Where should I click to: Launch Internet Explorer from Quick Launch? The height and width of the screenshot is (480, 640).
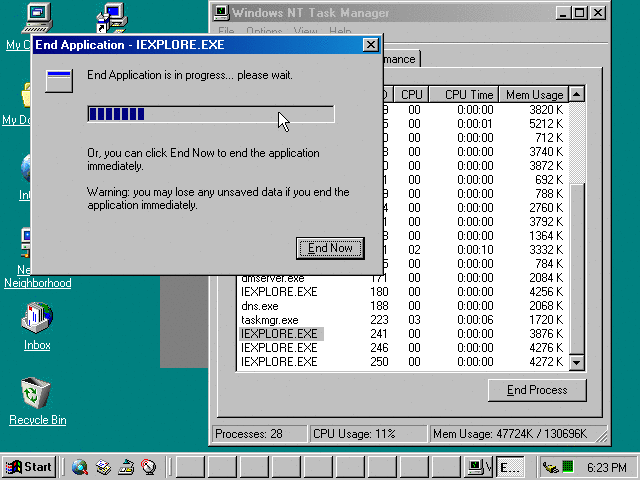click(x=80, y=467)
